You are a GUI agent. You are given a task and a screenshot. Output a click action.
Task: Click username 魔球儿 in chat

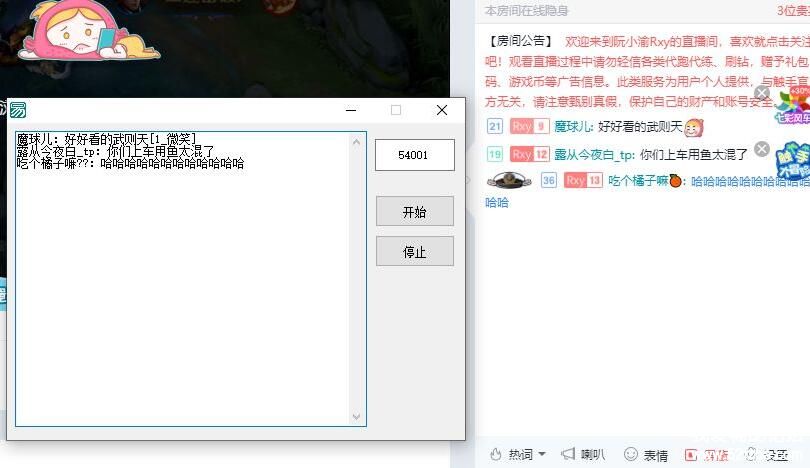[x=572, y=127]
